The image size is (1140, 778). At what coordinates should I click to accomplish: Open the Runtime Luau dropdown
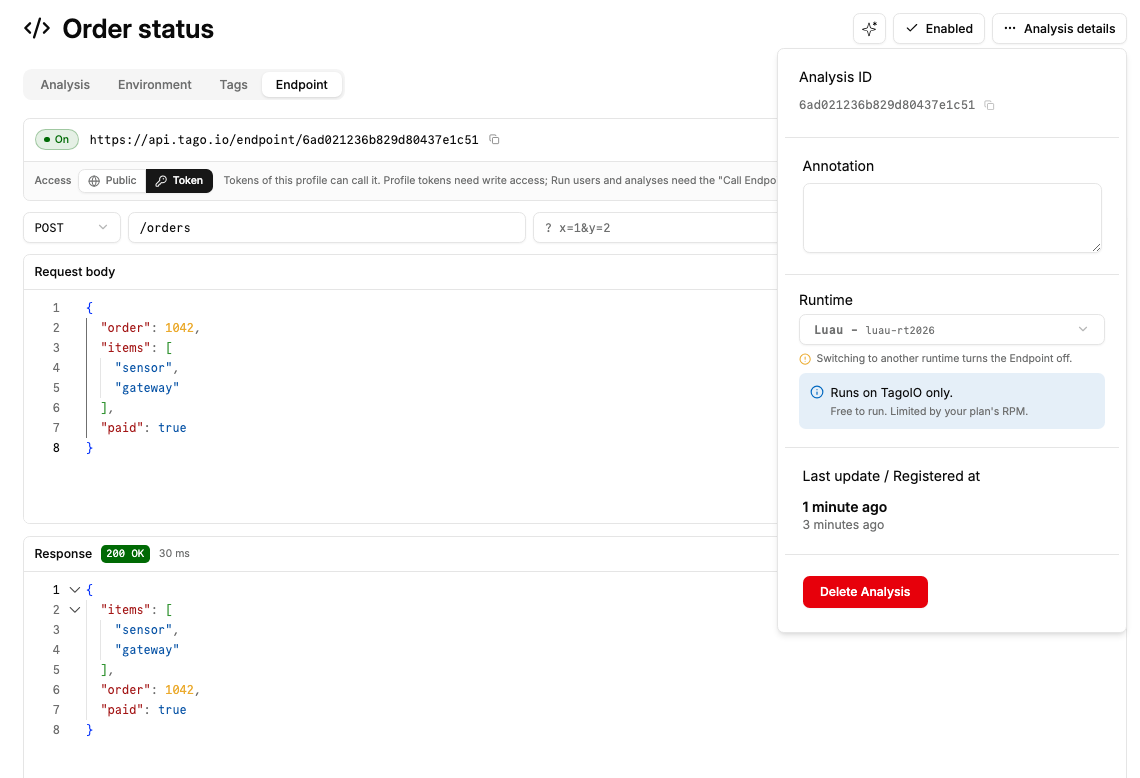click(x=951, y=329)
